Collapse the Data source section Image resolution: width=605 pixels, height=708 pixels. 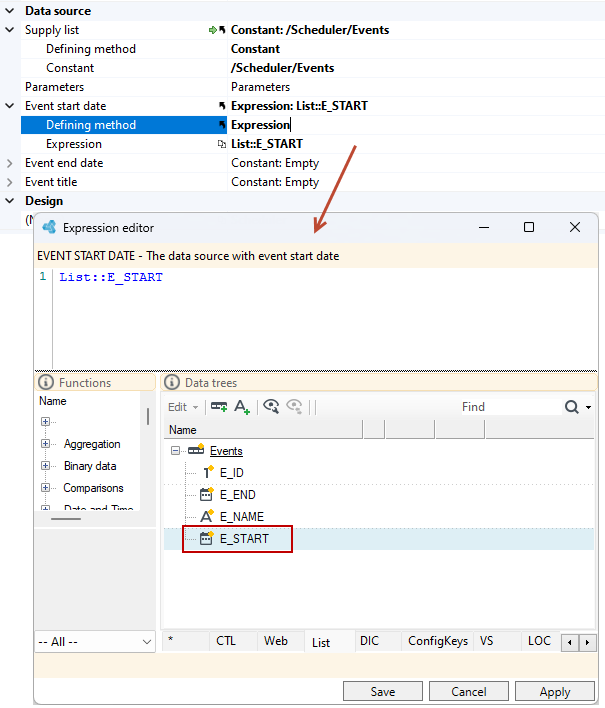(x=9, y=10)
